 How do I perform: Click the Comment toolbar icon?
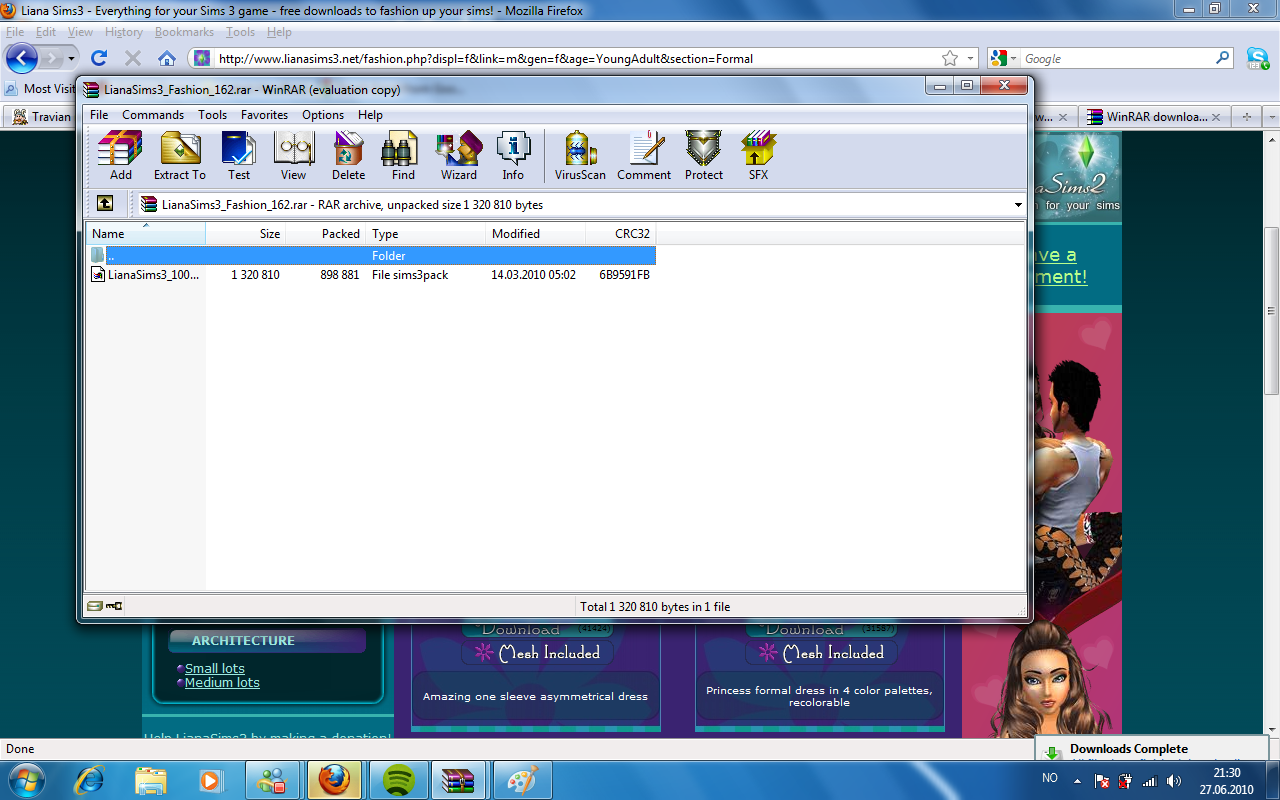(x=644, y=156)
